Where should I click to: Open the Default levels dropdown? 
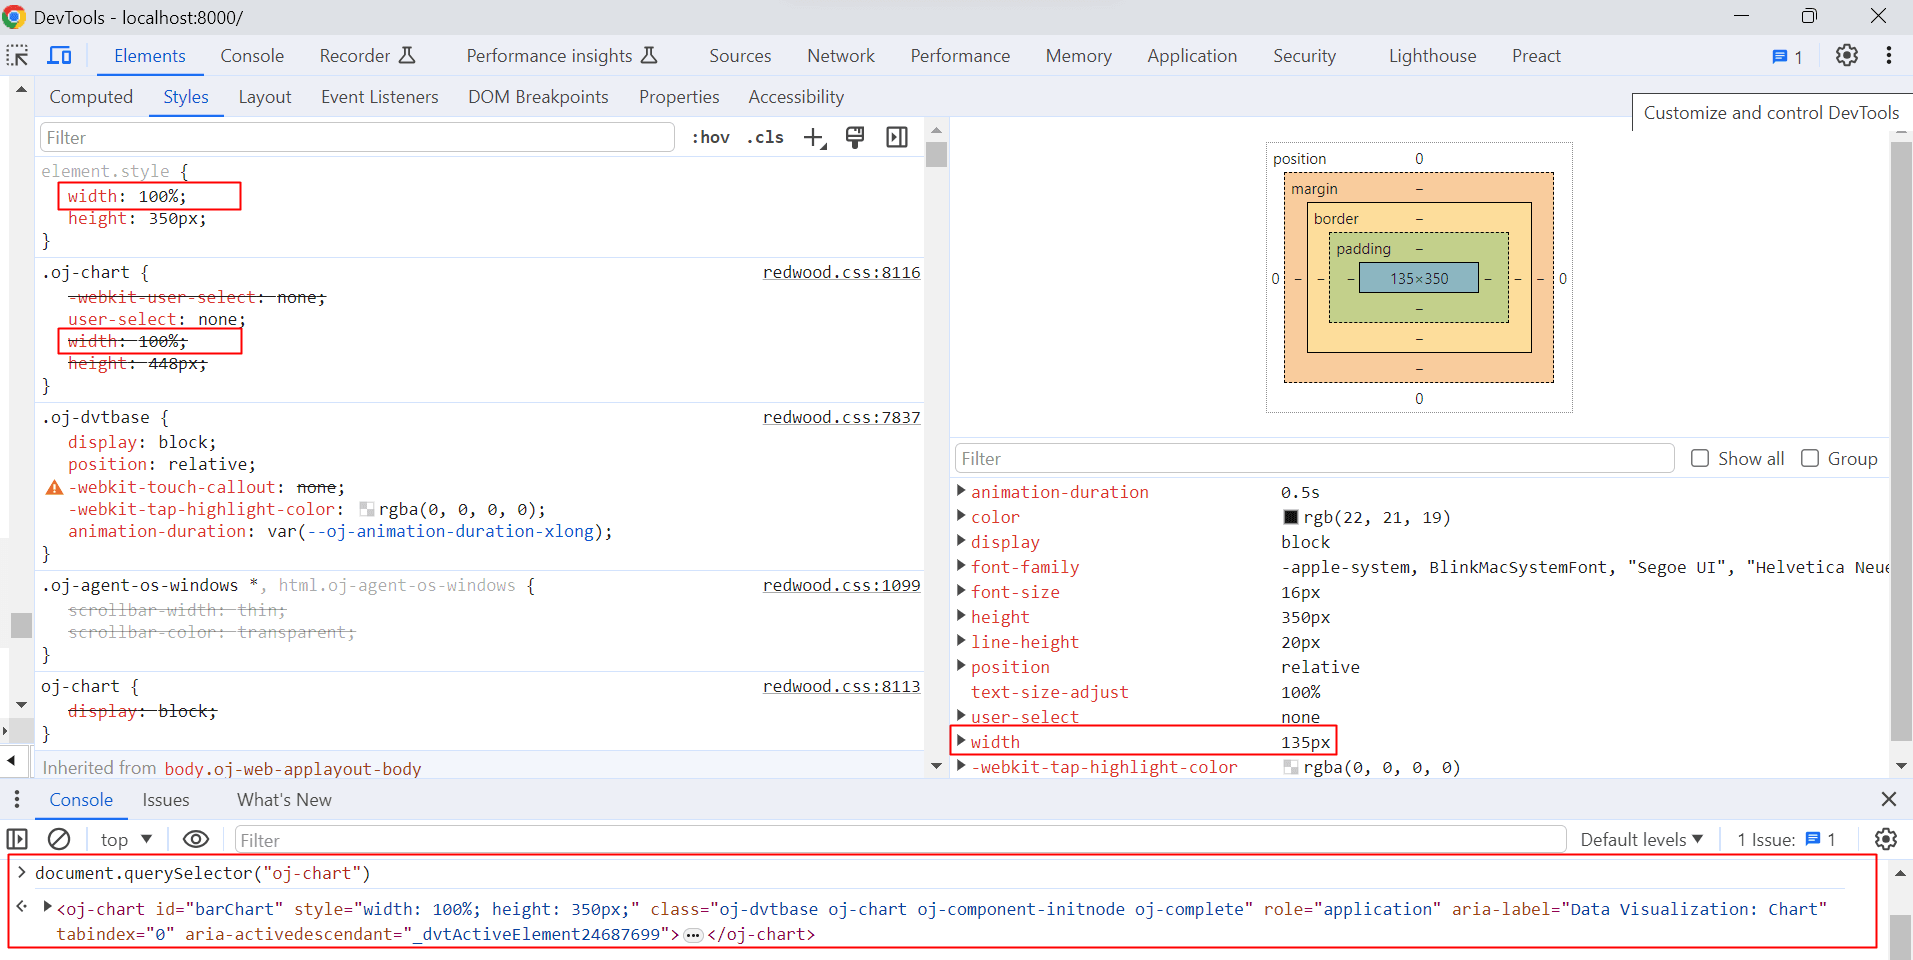[1640, 839]
